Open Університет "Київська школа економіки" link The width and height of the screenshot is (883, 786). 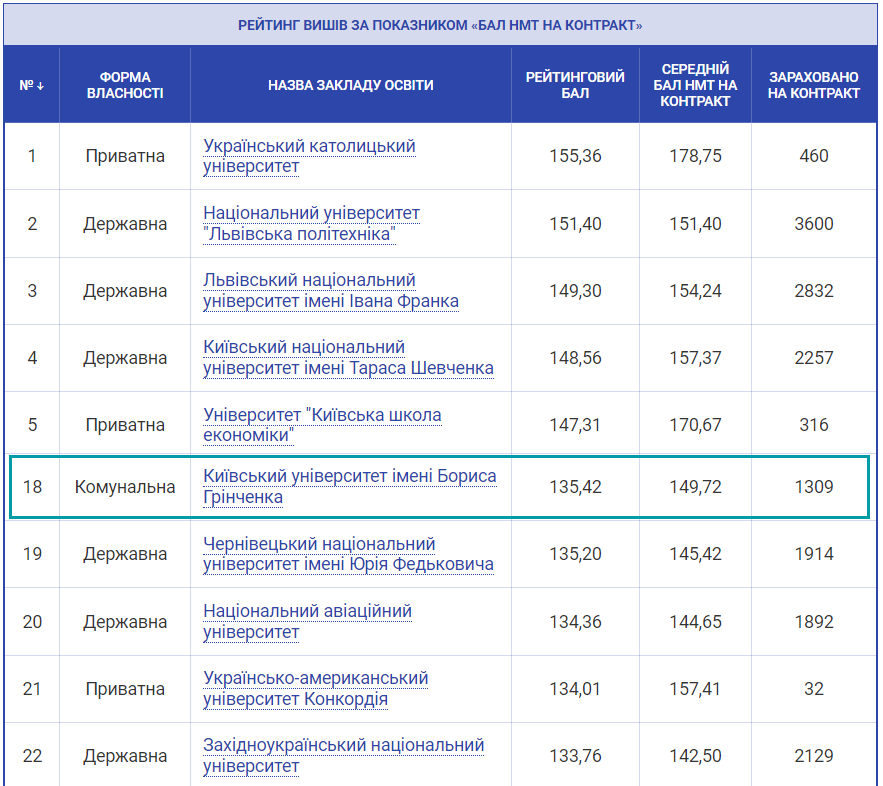322,425
